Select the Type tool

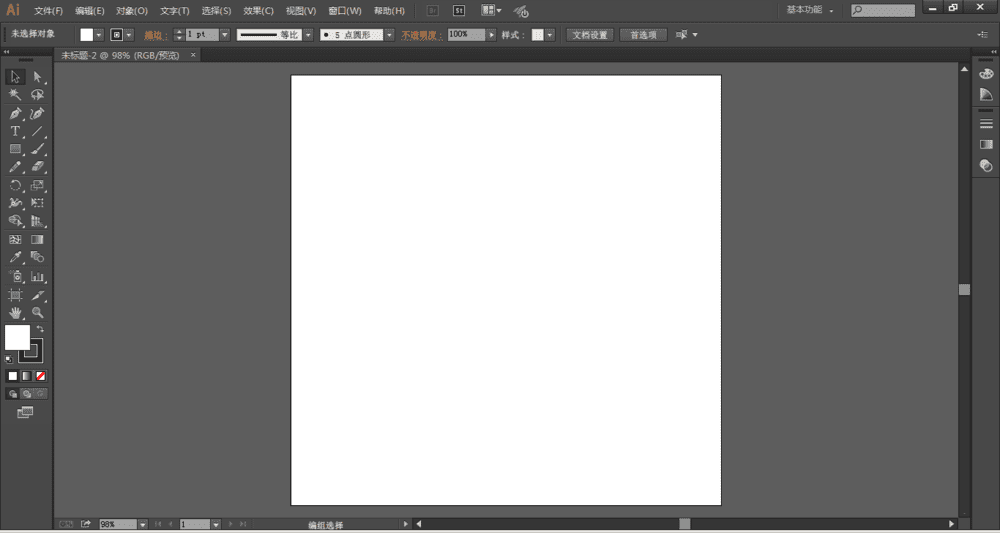[x=15, y=131]
